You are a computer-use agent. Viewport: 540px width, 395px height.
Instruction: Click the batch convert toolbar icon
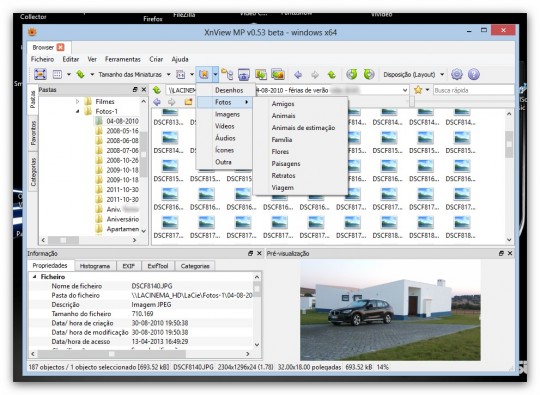click(x=261, y=74)
